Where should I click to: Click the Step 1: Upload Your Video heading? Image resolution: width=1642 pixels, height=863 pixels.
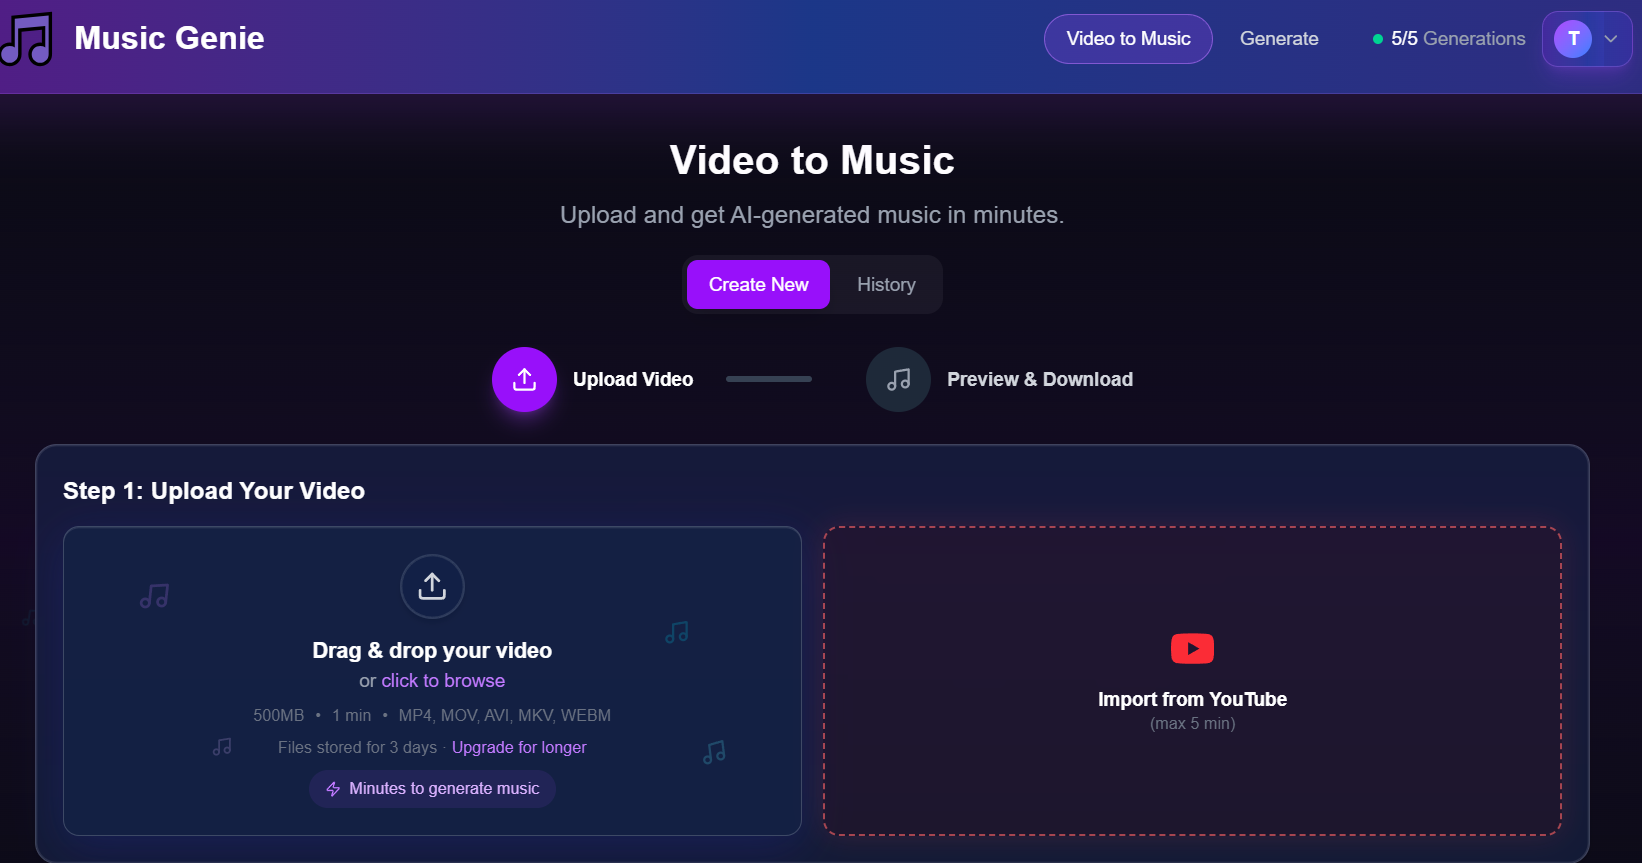[214, 491]
